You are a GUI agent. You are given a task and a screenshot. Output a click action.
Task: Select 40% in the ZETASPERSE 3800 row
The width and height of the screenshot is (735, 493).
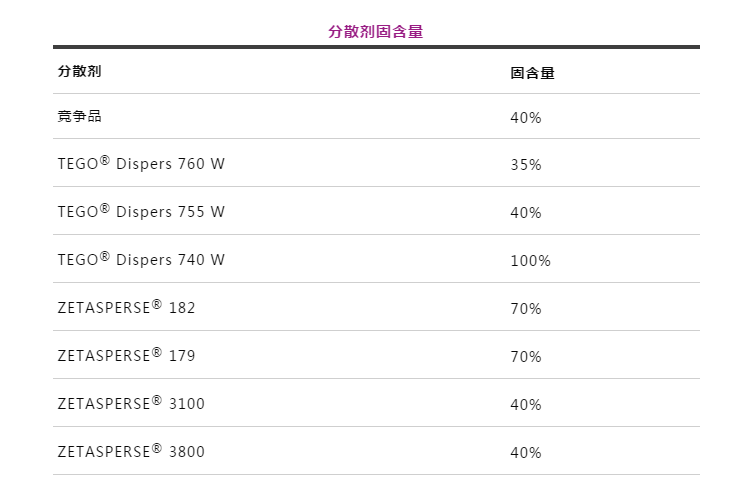click(x=525, y=453)
